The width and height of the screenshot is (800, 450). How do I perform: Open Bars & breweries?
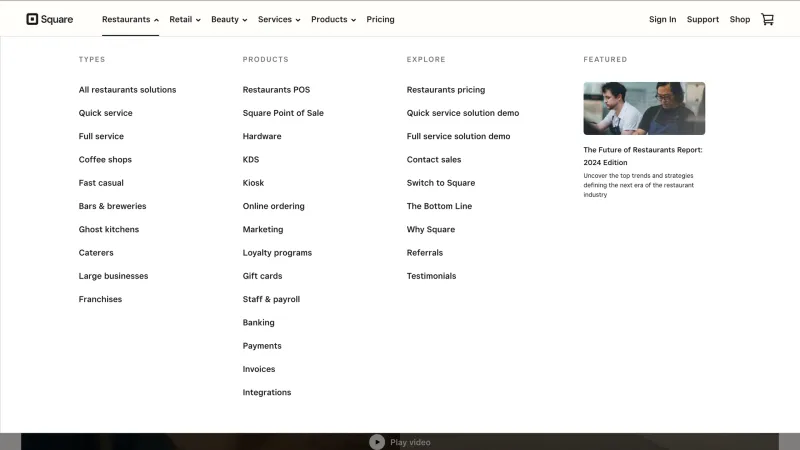[x=112, y=206]
